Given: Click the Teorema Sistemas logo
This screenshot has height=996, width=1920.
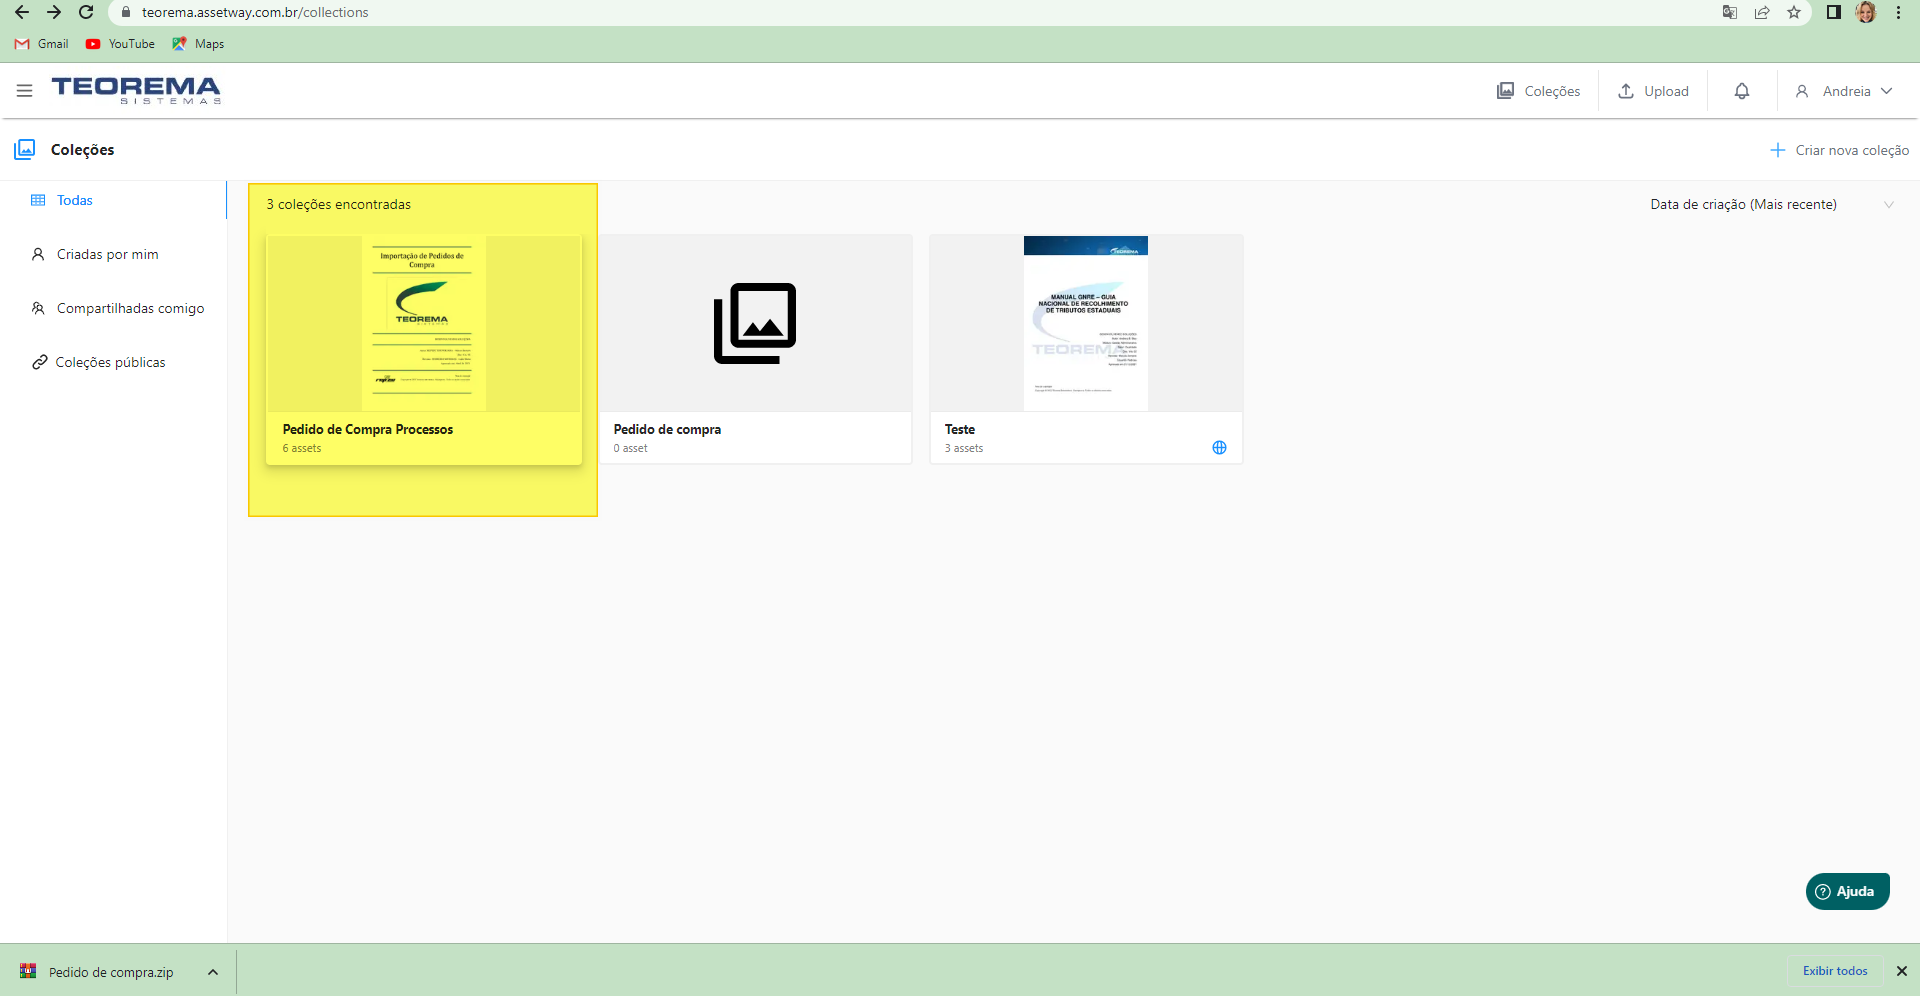Looking at the screenshot, I should [136, 90].
